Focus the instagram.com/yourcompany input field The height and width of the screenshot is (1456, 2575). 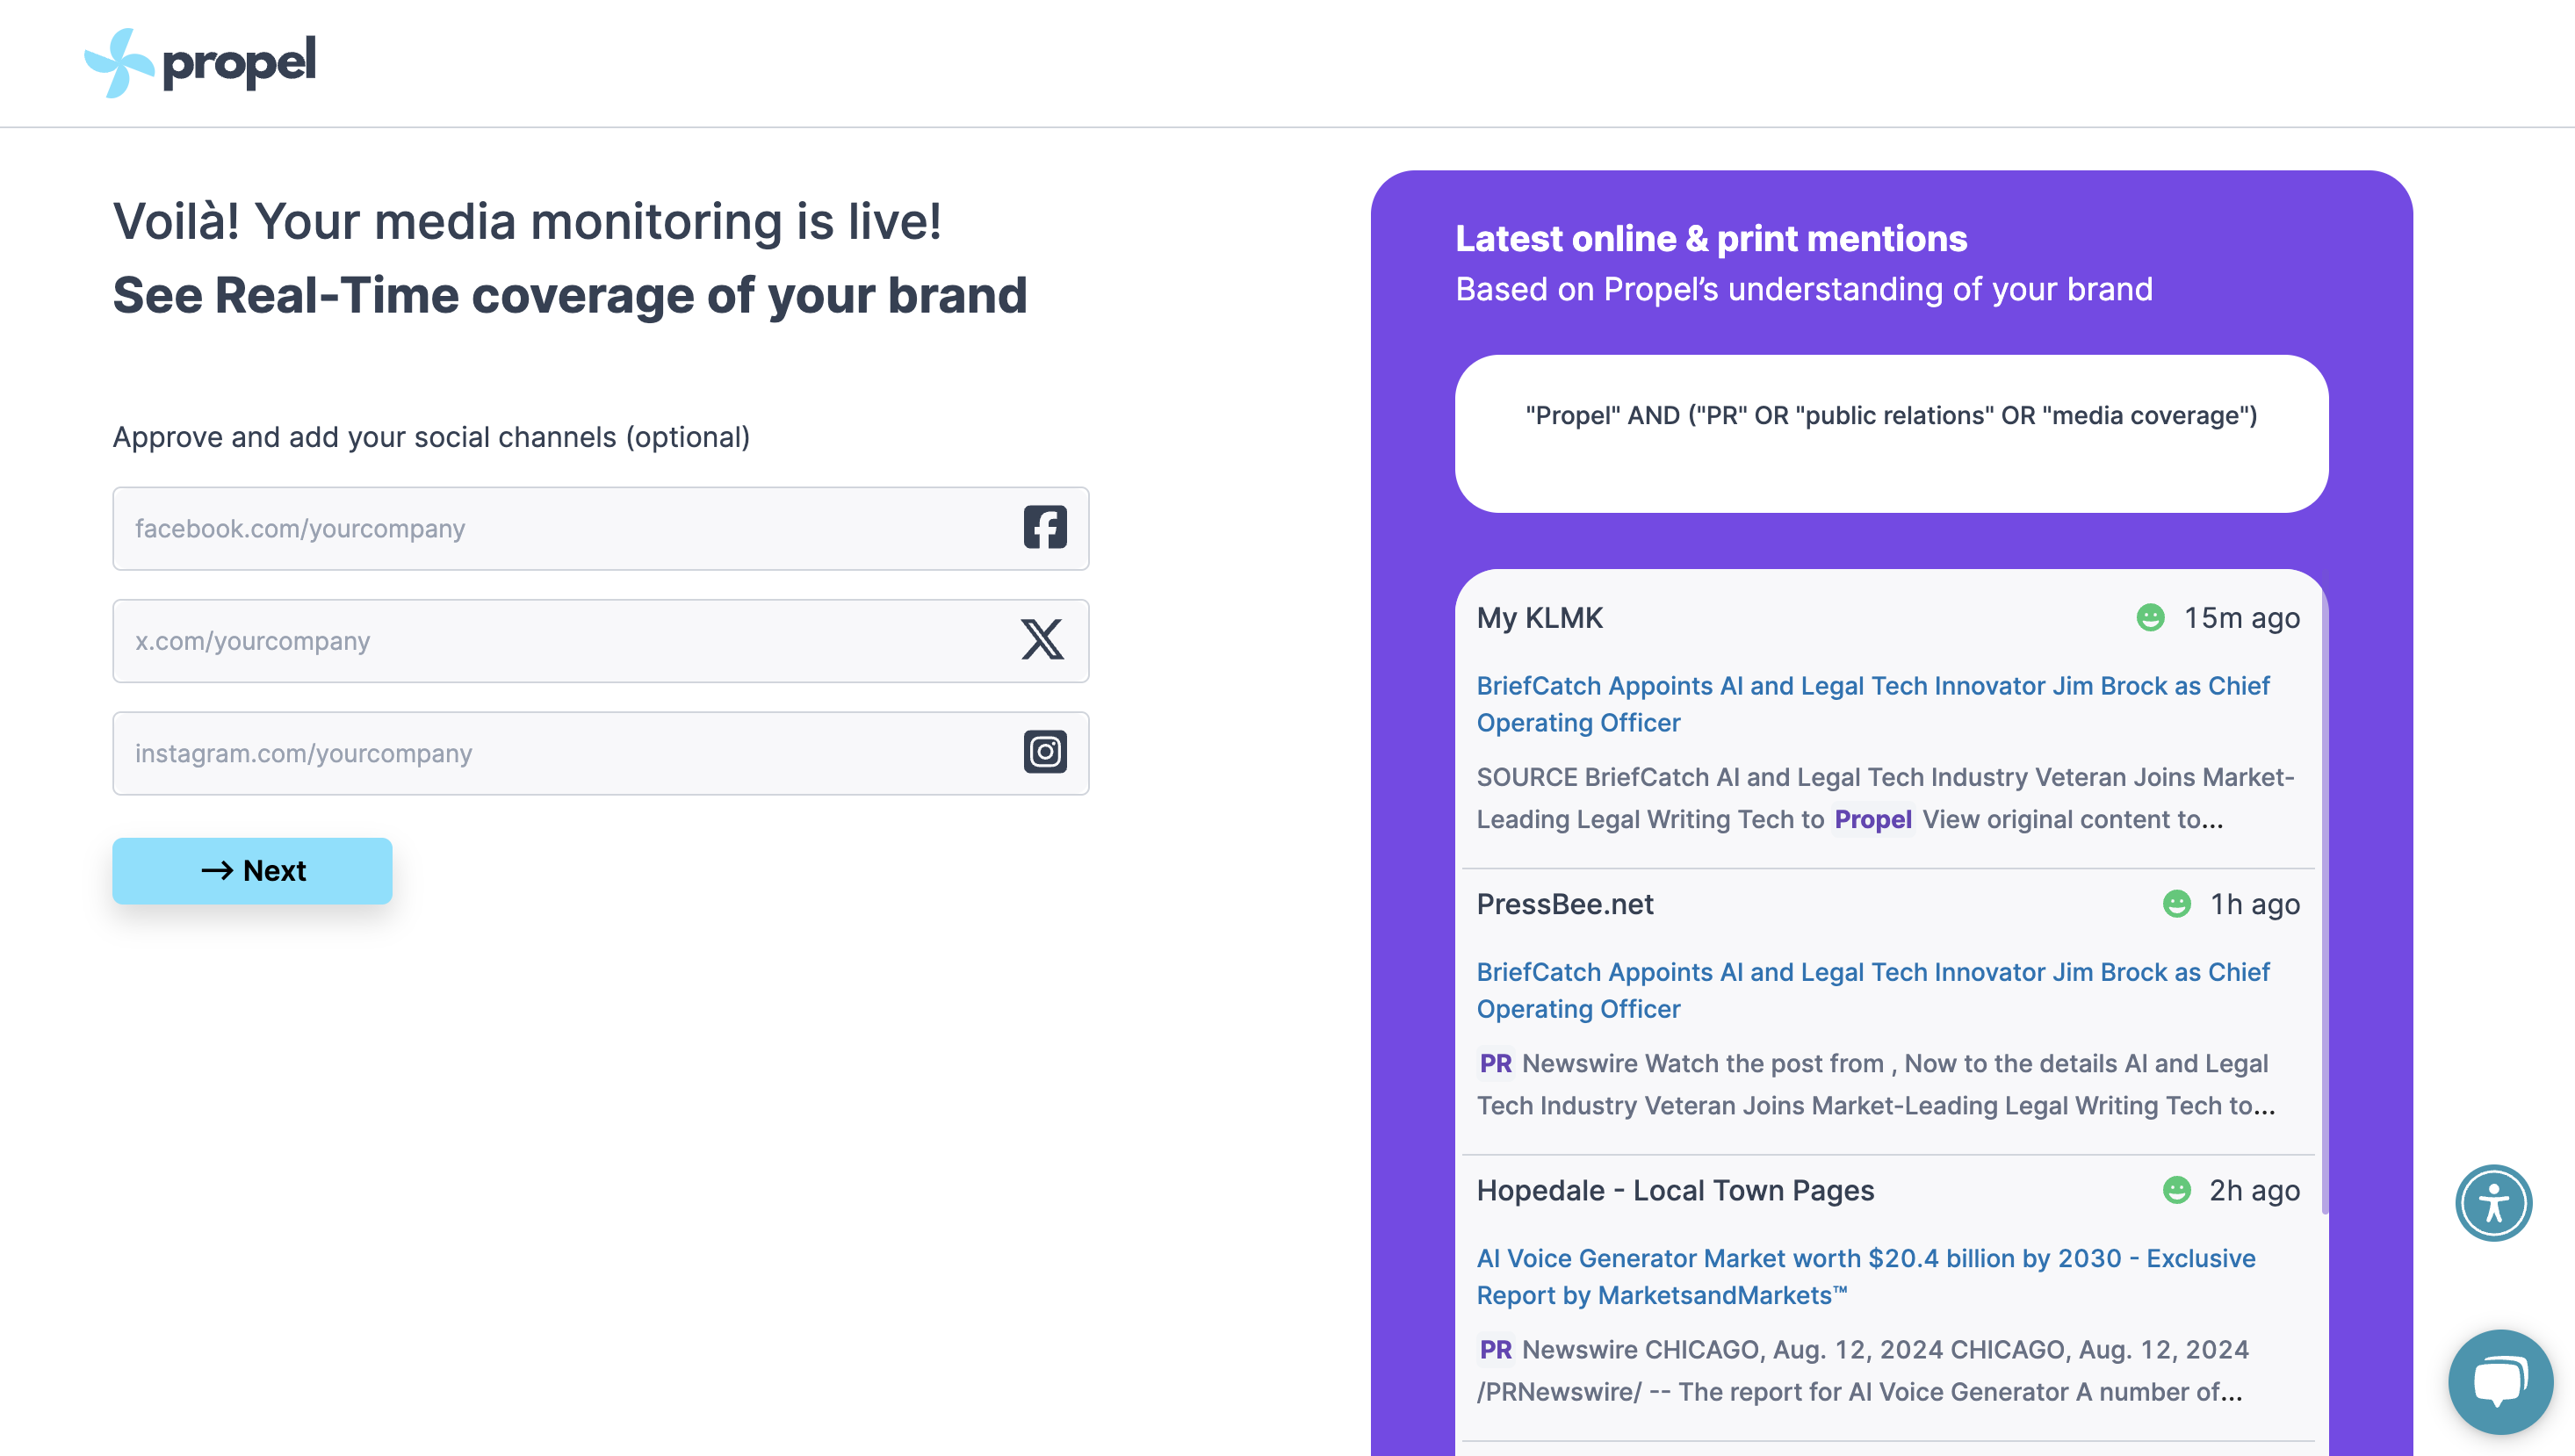tap(601, 753)
